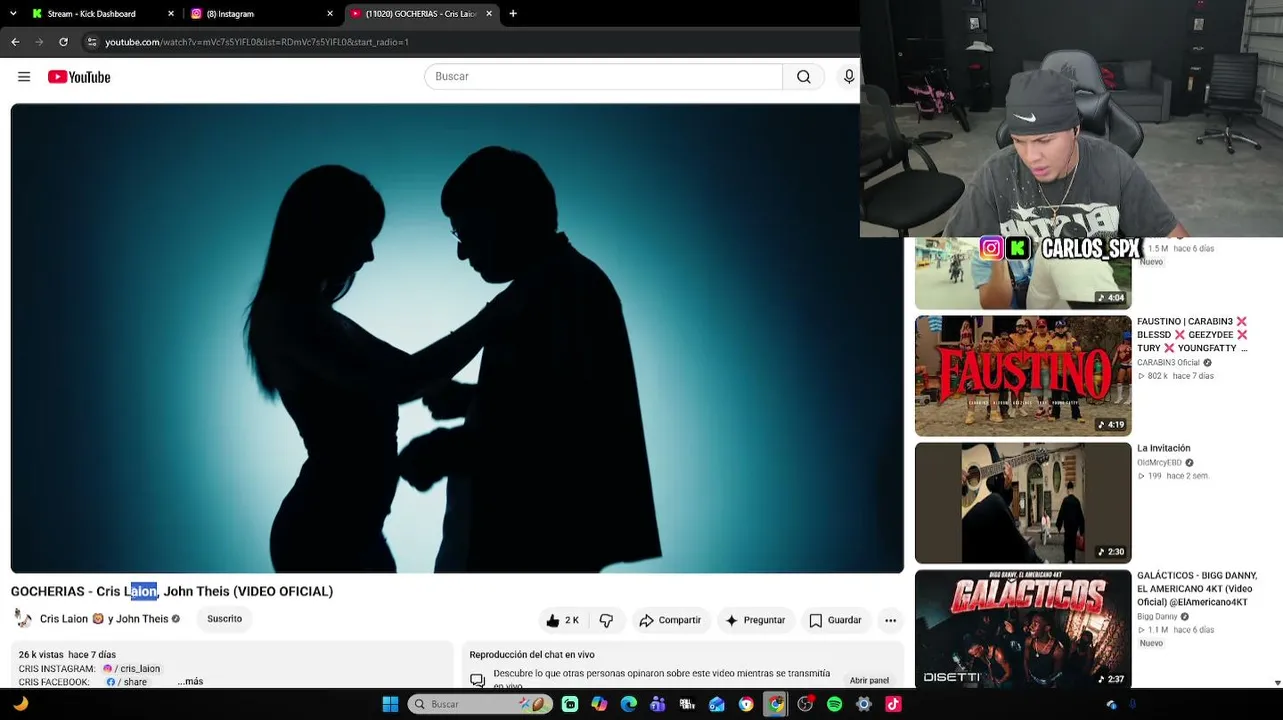1283x720 pixels.
Task: Close the GOCHERIAS YouTube tab
Action: pos(489,14)
